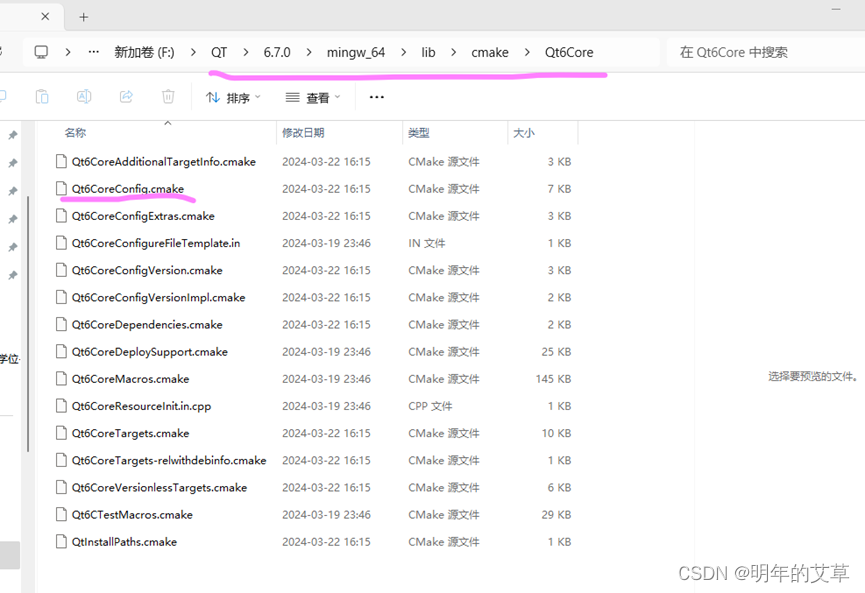The width and height of the screenshot is (865, 593).
Task: Select QtInstallPaths.cmake file
Action: (x=124, y=542)
